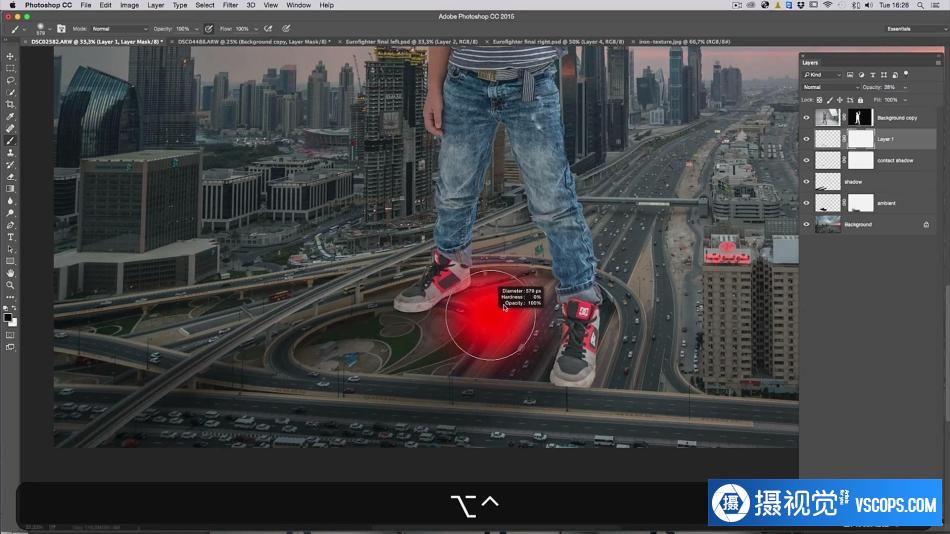Screen dimensions: 950x534
Task: Select the Eyedropper tool
Action: [10, 116]
